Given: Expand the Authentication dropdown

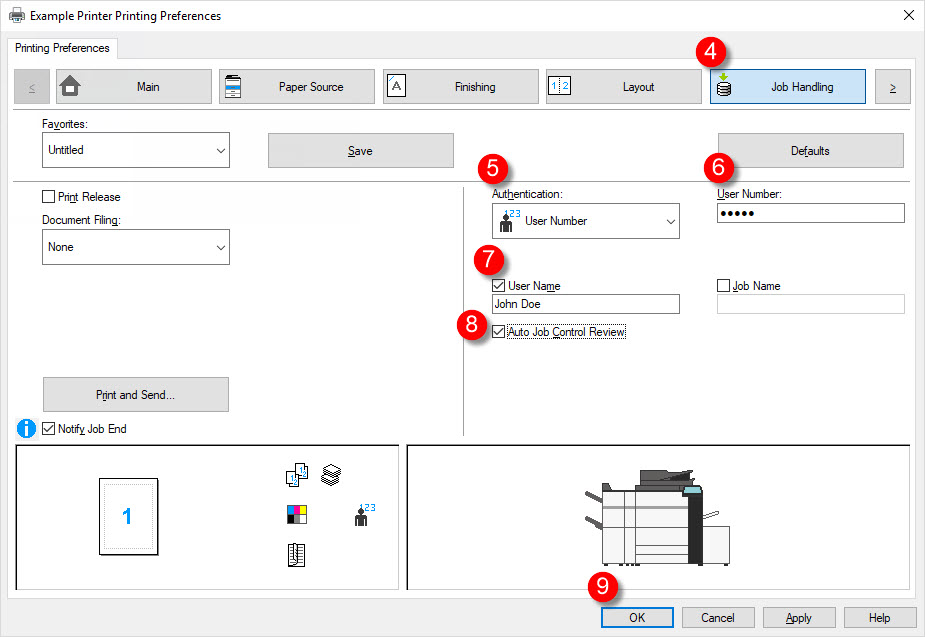Looking at the screenshot, I should point(668,220).
